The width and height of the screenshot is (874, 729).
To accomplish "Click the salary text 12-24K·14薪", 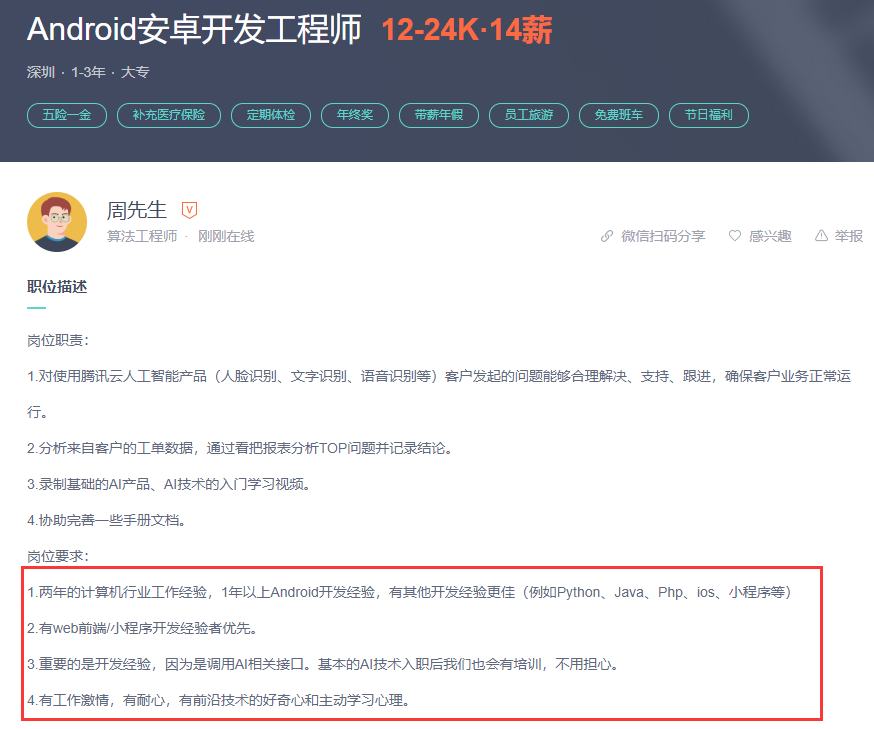I will coord(467,30).
